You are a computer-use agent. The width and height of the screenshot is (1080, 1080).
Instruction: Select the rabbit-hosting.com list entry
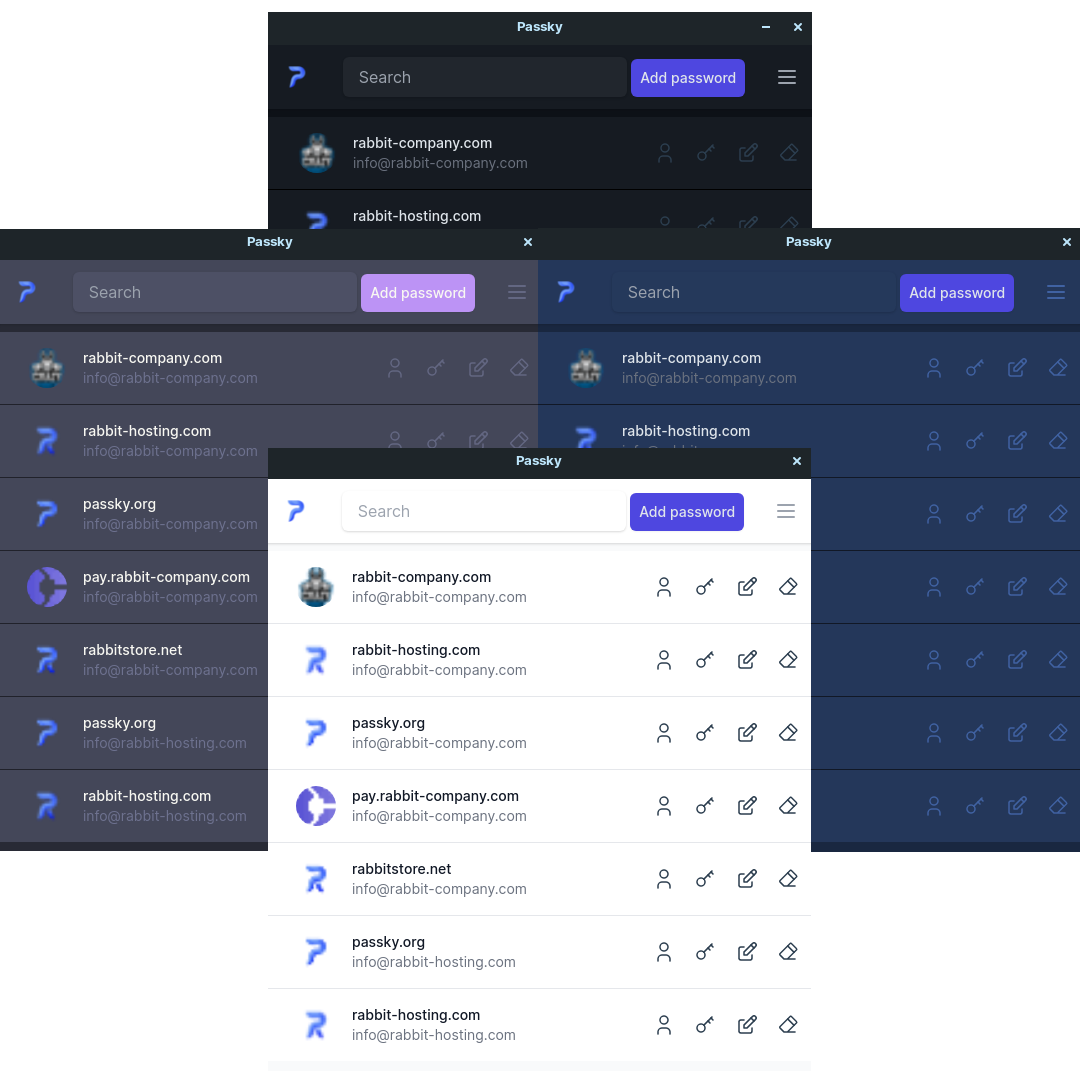(416, 660)
